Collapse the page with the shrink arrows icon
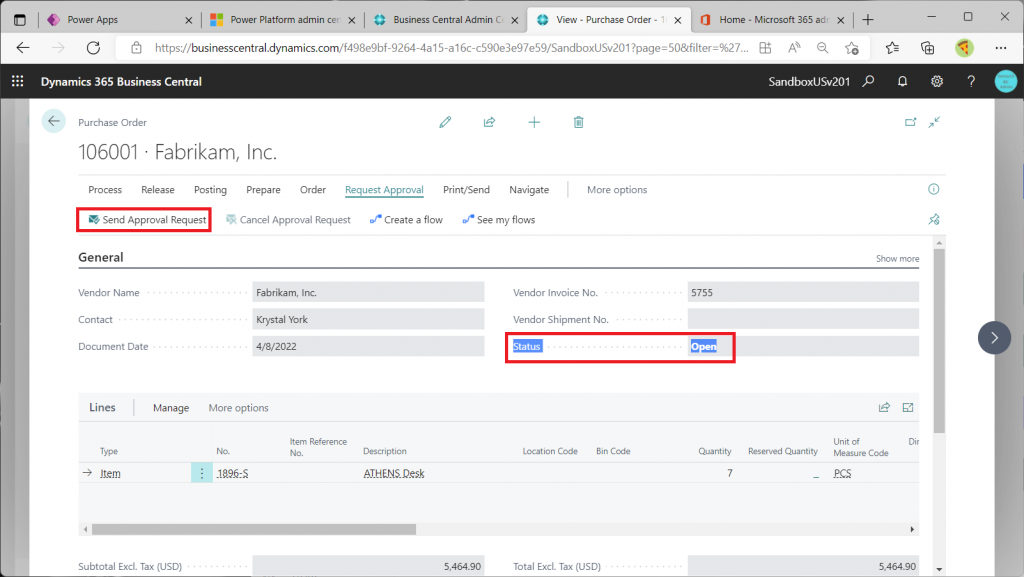1024x577 pixels. click(935, 122)
